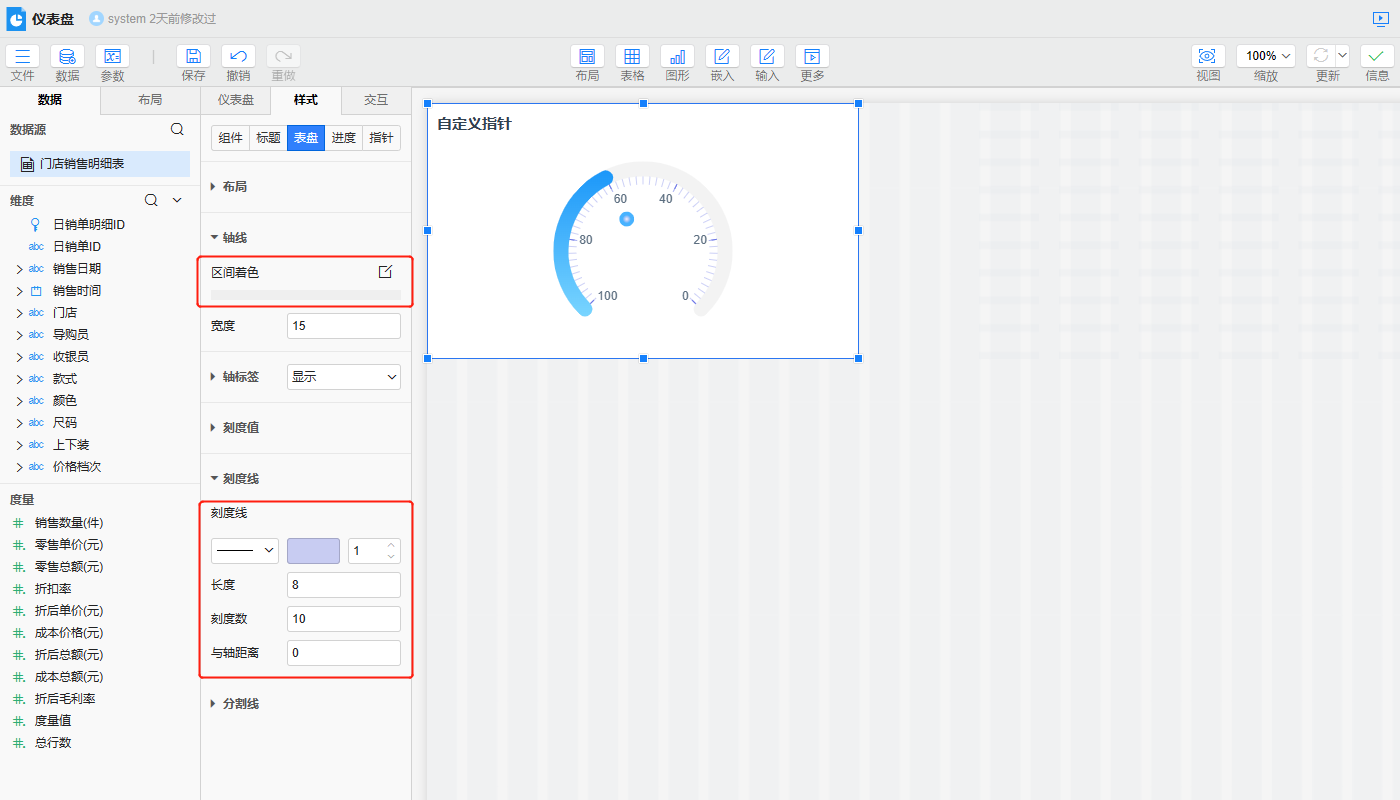This screenshot has width=1400, height=800.
Task: Open the 轴标签 display dropdown
Action: 343,377
